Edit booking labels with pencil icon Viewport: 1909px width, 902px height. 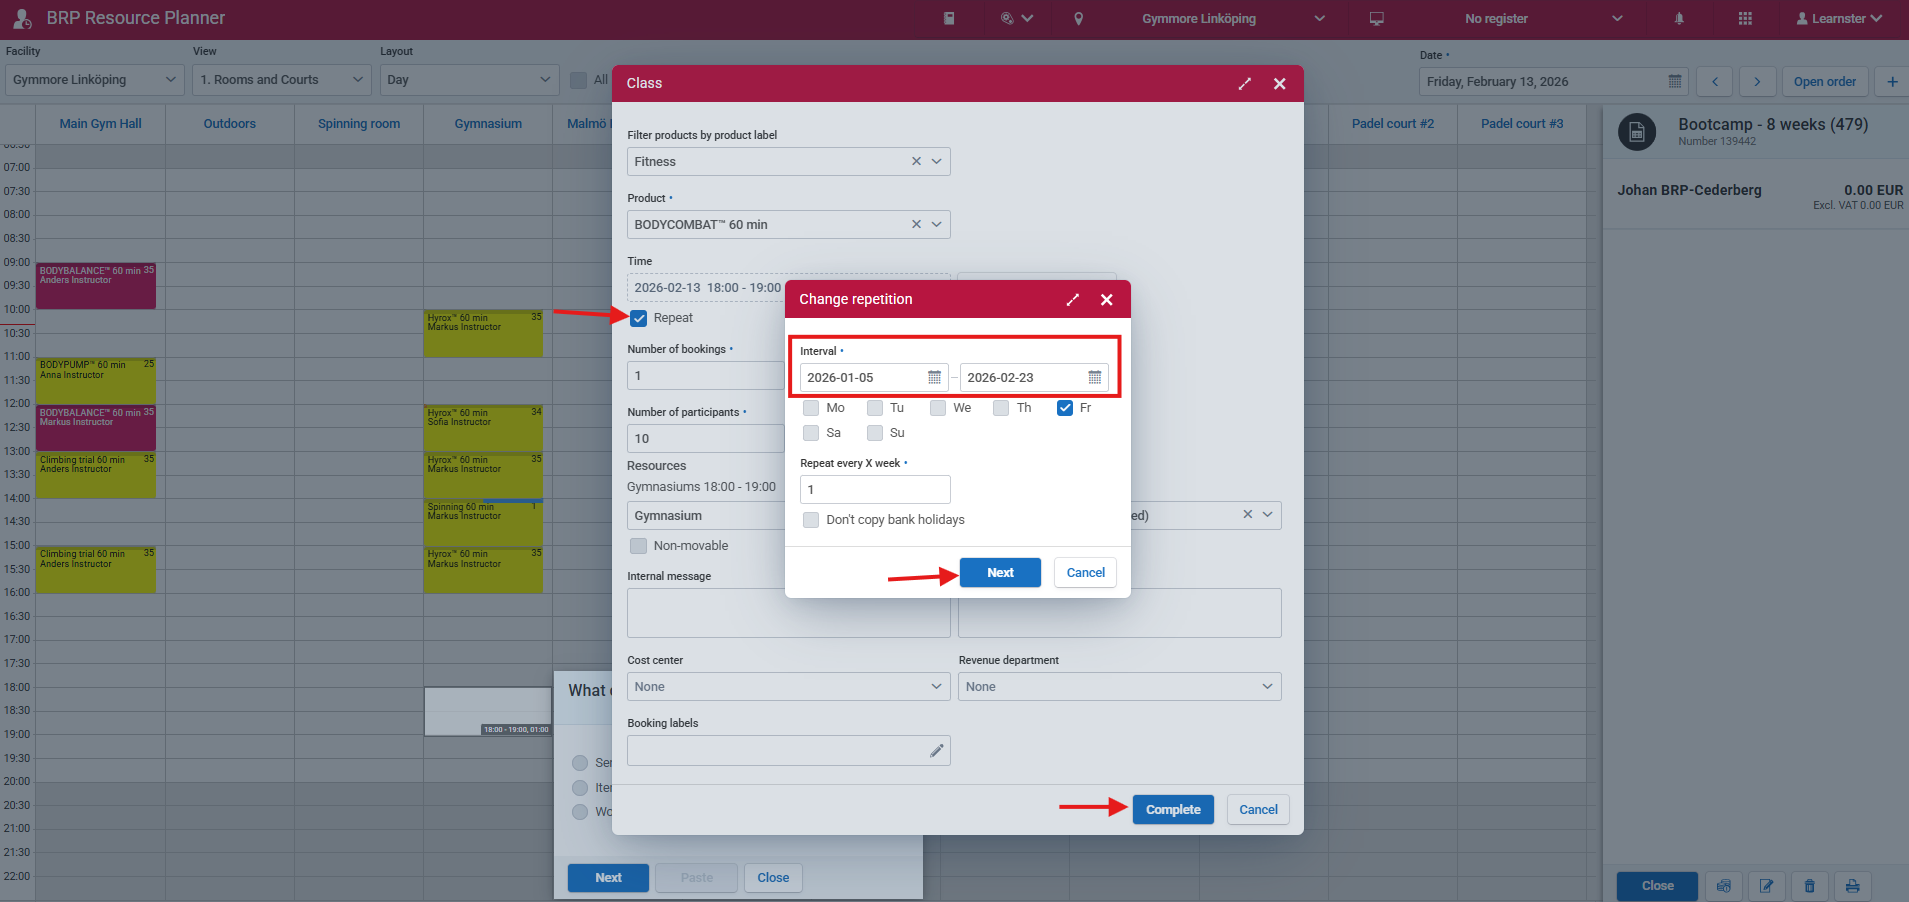[936, 751]
